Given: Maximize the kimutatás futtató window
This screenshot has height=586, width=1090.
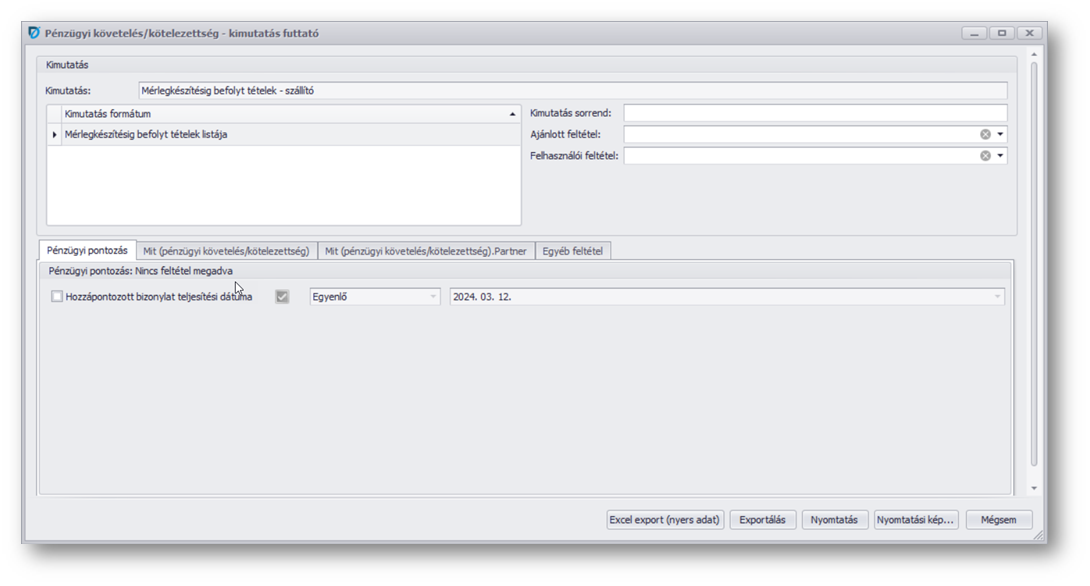Looking at the screenshot, I should click(x=1002, y=33).
